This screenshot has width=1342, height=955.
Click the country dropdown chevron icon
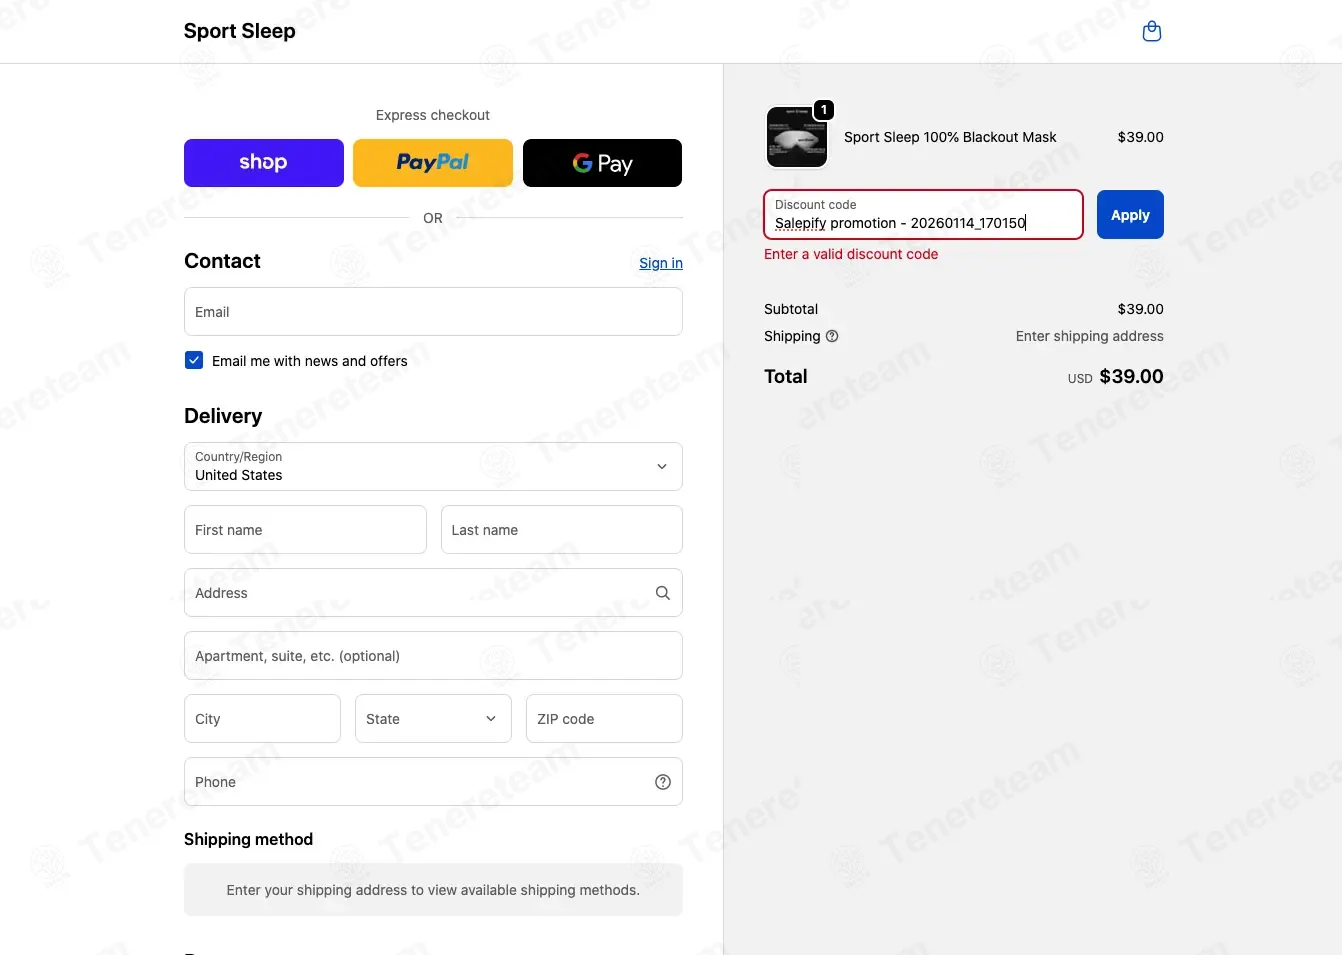tap(661, 467)
